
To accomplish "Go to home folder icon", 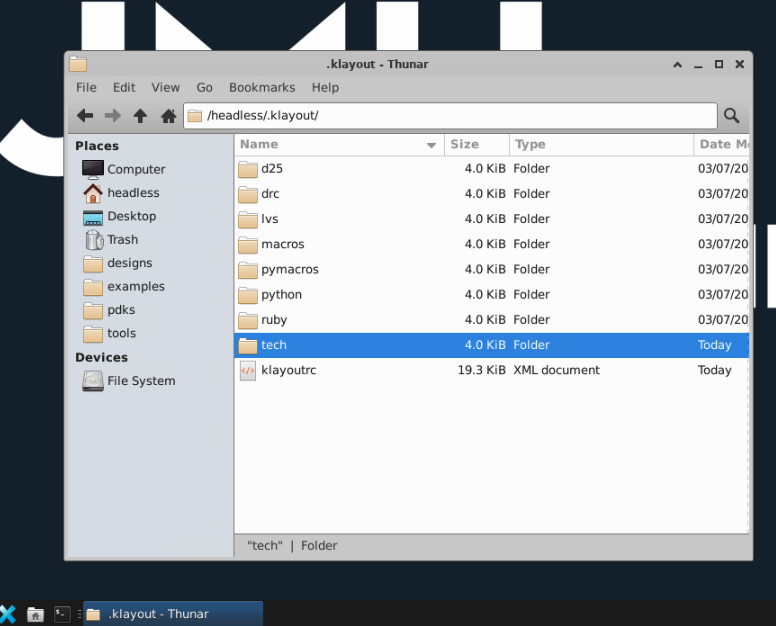I will (x=168, y=116).
